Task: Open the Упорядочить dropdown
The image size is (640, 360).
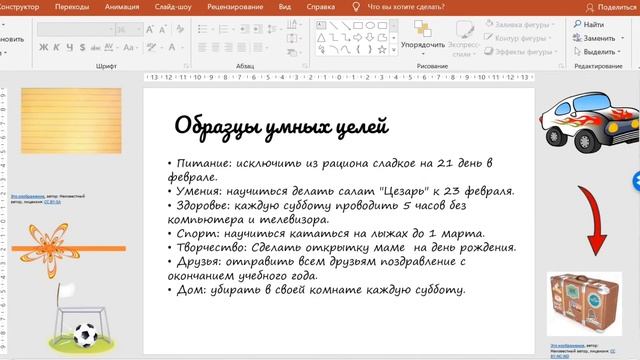Action: [x=422, y=38]
